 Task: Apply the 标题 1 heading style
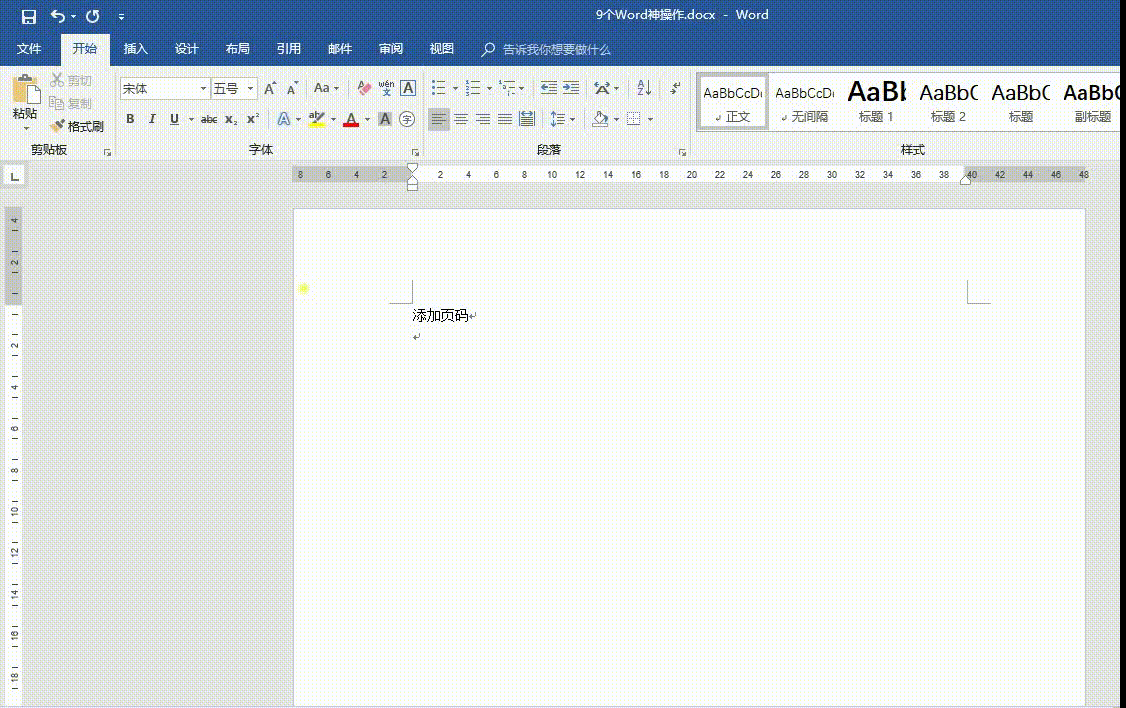click(x=876, y=102)
